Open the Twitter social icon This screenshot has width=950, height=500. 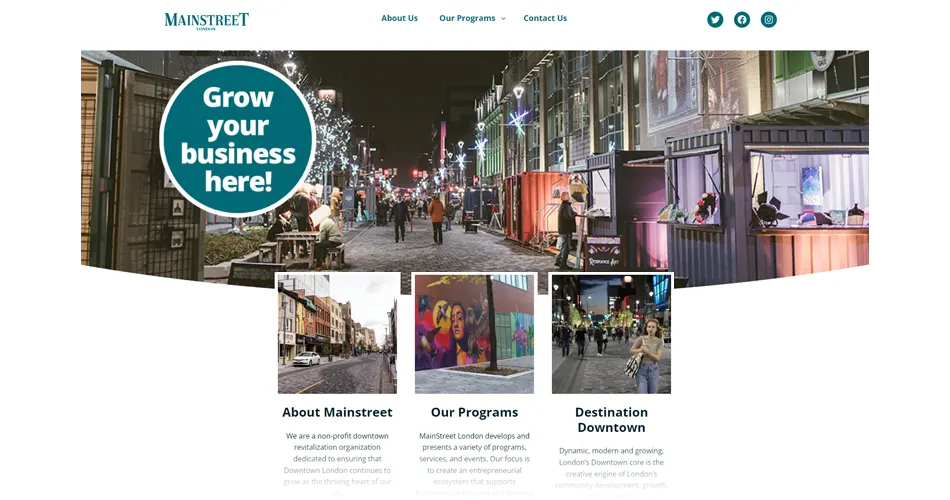click(715, 19)
